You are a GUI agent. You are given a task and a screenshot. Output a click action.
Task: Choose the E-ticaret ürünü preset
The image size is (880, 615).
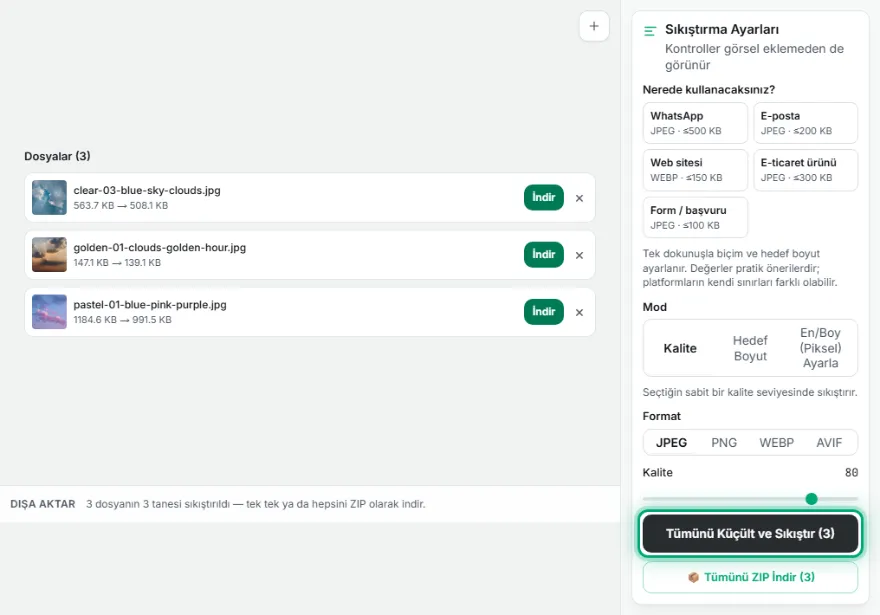(x=805, y=170)
